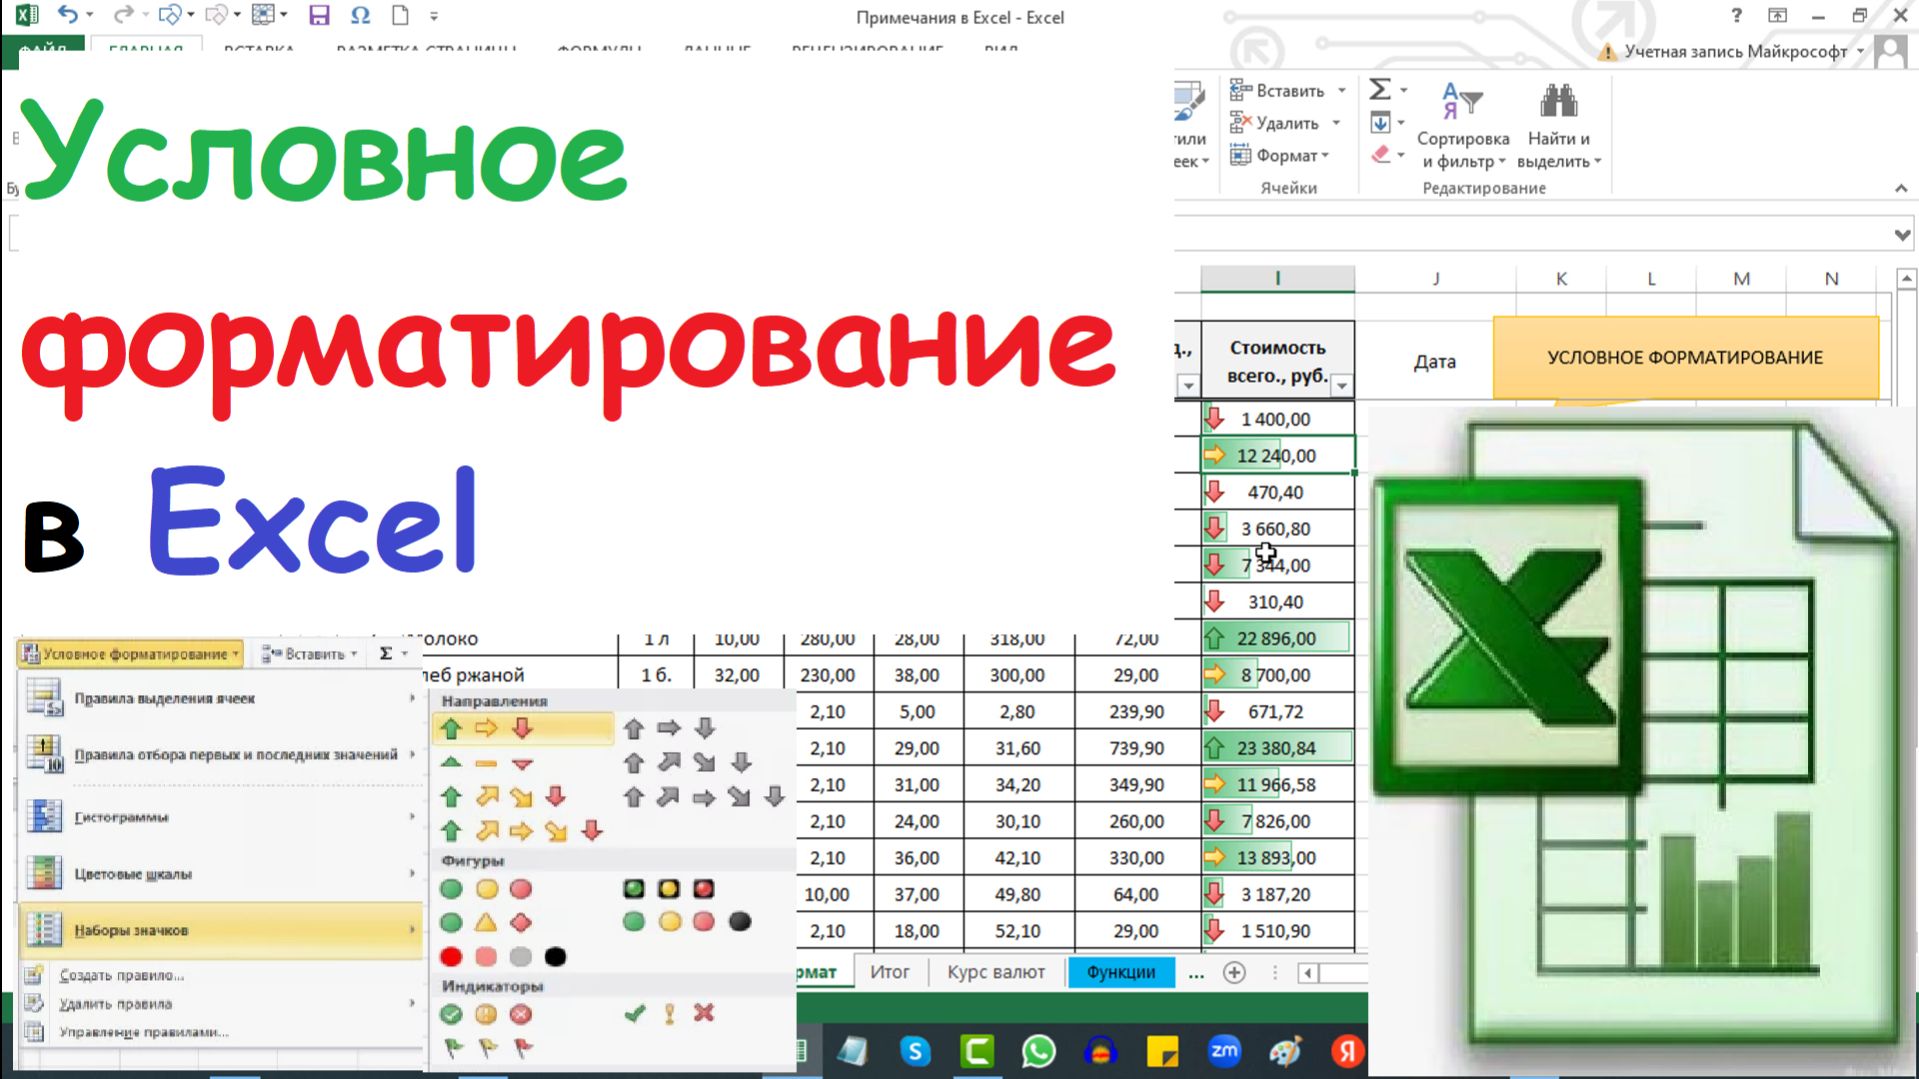The image size is (1919, 1079).
Task: Open the Цветовые шкалы submenu
Action: tap(220, 874)
